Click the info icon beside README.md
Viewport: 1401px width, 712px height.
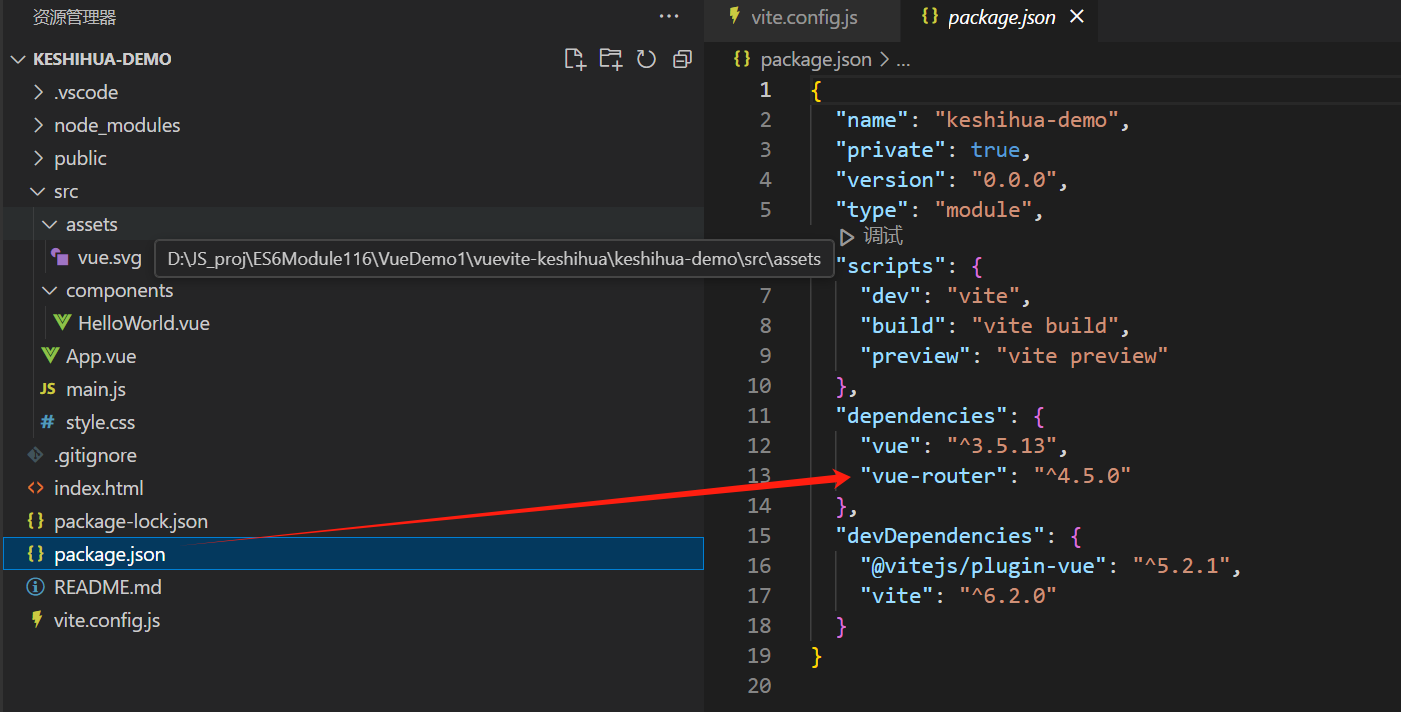[x=36, y=587]
